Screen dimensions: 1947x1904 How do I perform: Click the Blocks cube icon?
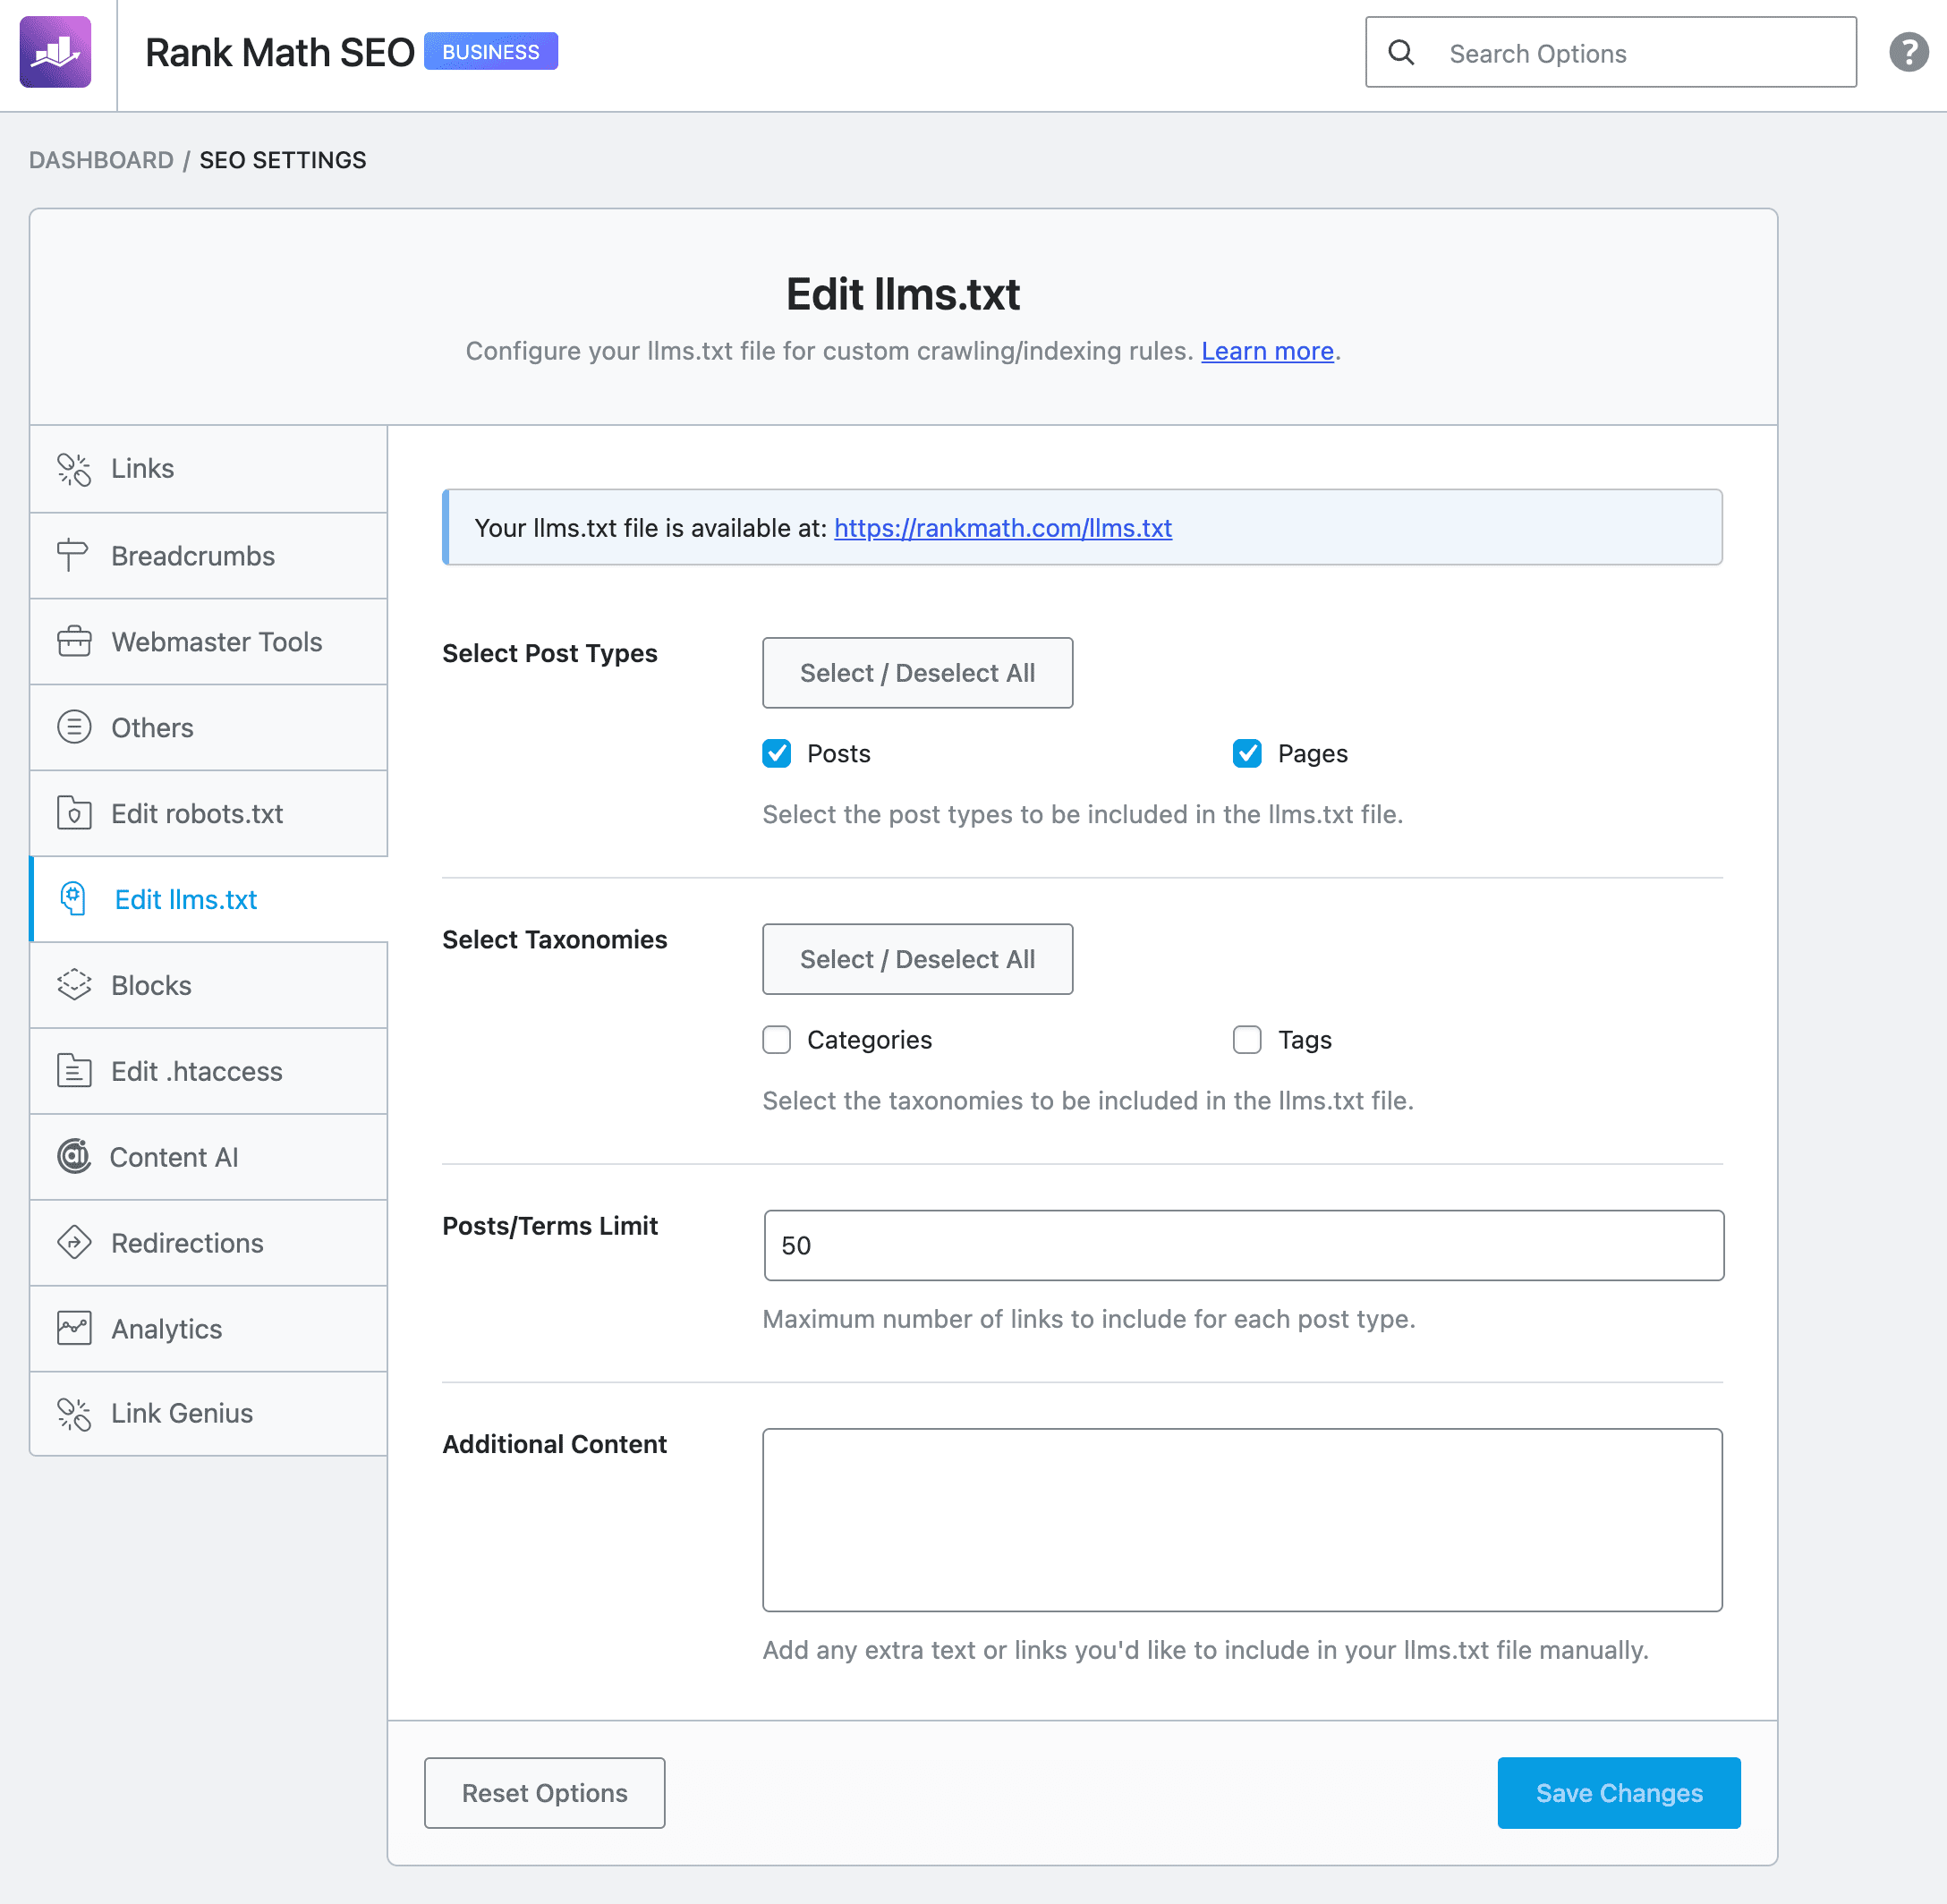(74, 985)
